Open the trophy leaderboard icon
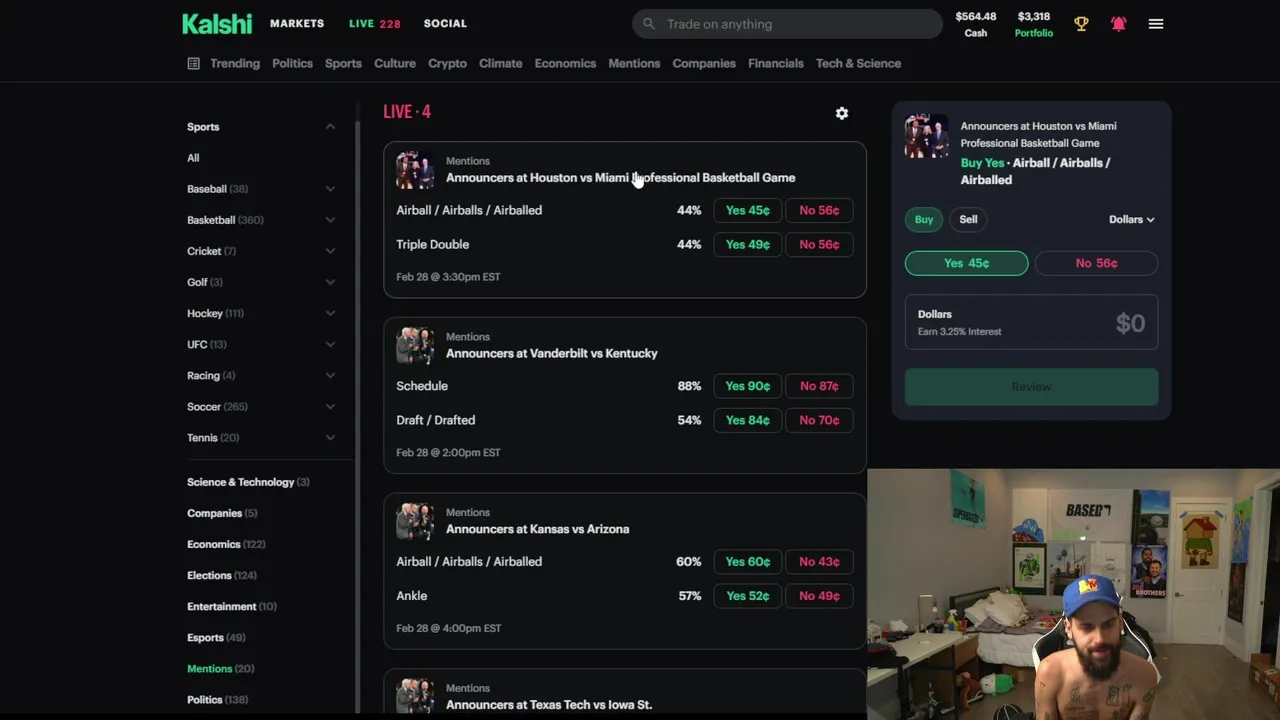This screenshot has height=720, width=1280. pos(1081,24)
